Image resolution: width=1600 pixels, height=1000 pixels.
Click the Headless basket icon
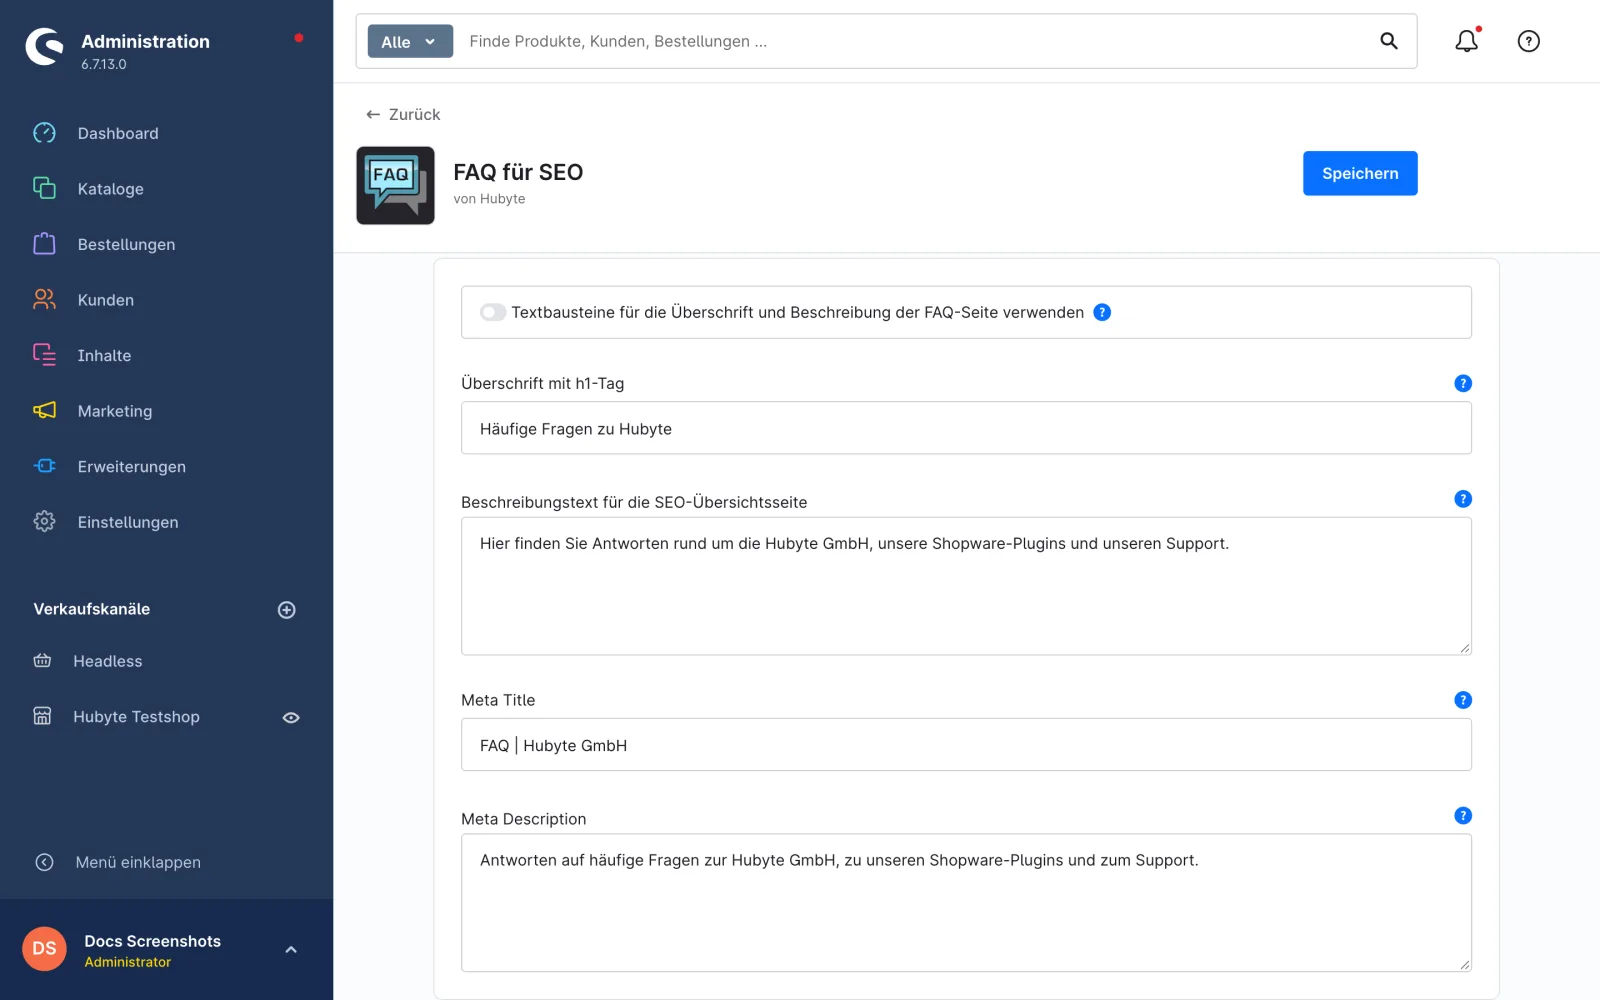point(42,661)
